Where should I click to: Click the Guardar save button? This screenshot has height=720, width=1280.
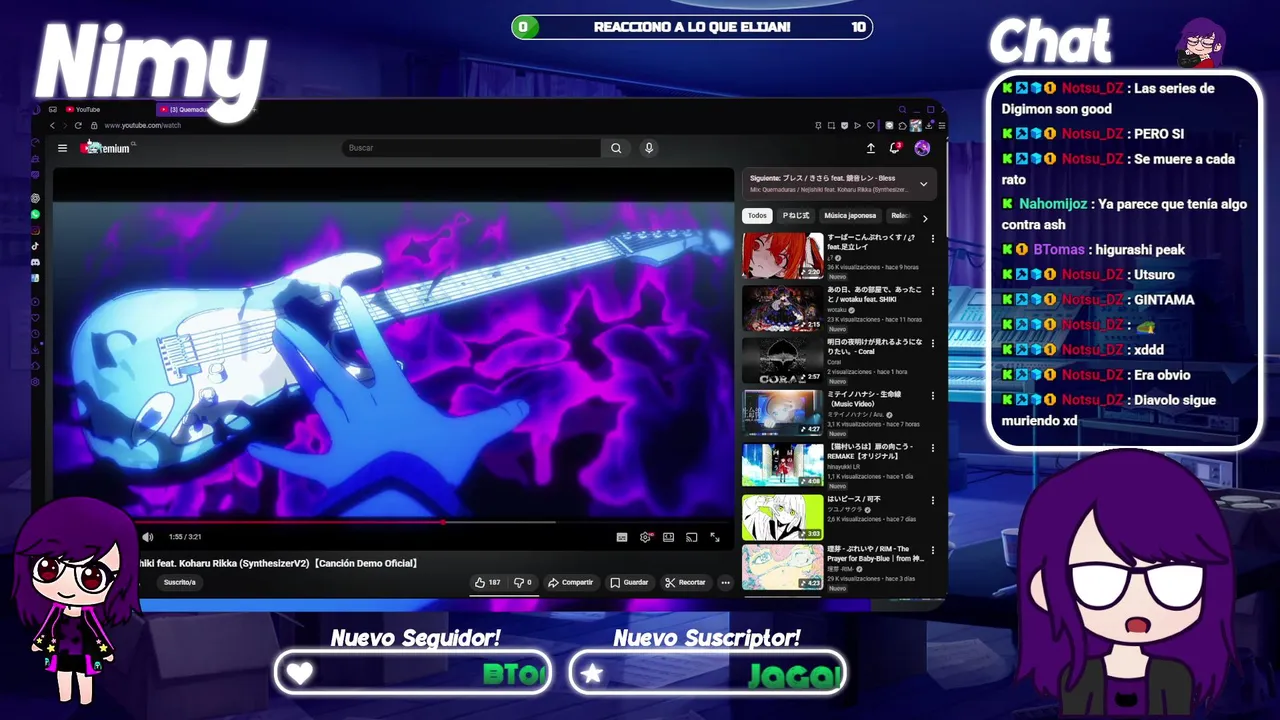point(629,582)
